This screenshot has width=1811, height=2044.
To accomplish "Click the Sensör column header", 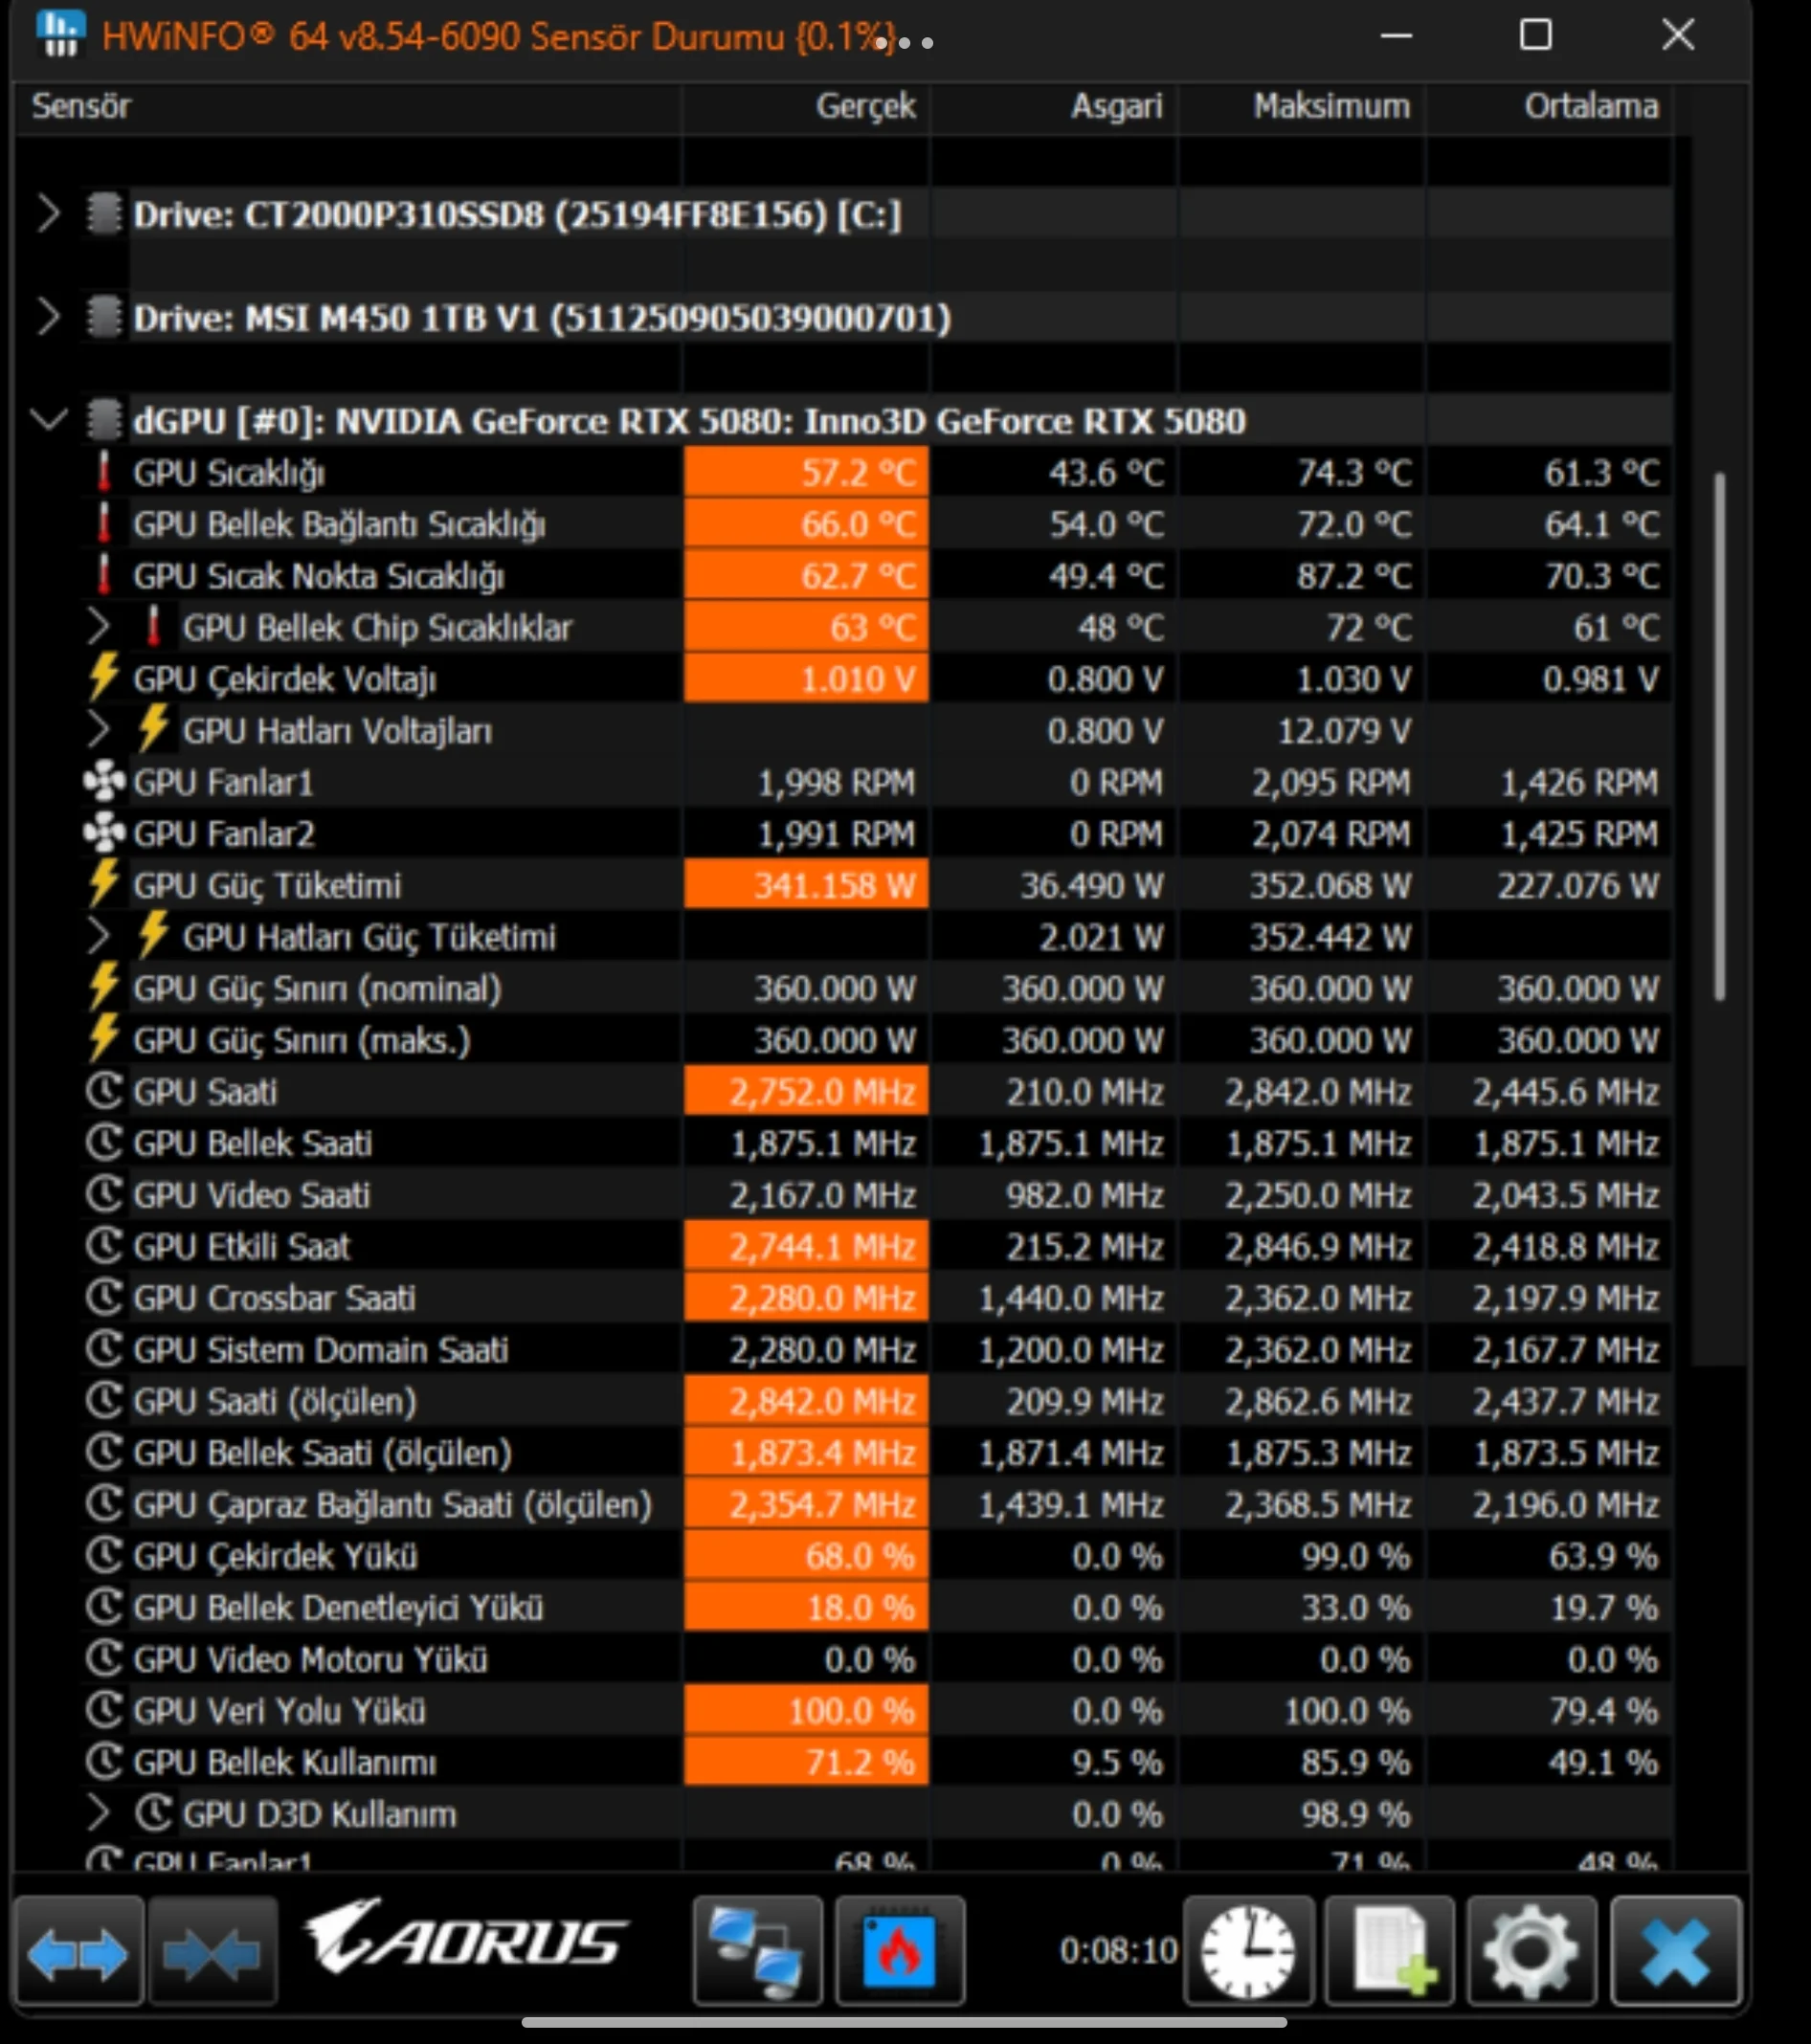I will (x=347, y=106).
